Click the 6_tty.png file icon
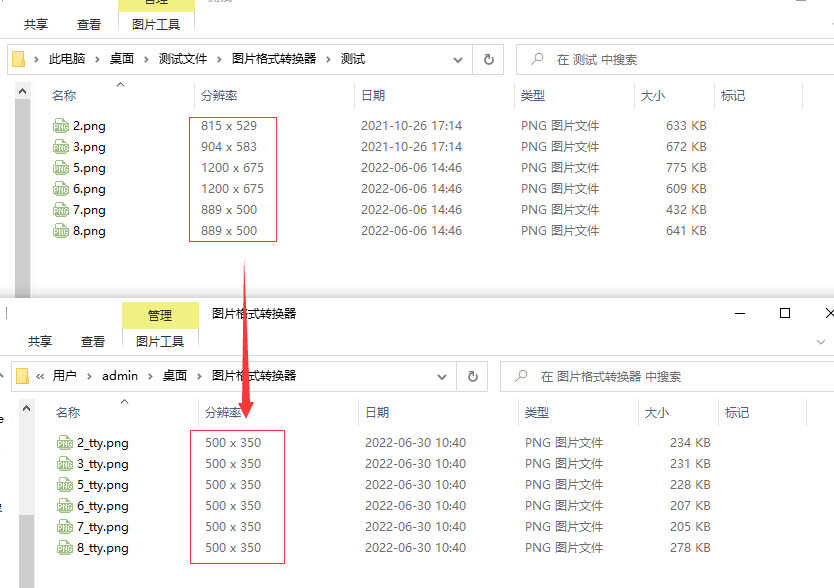The width and height of the screenshot is (834, 588). [x=65, y=506]
